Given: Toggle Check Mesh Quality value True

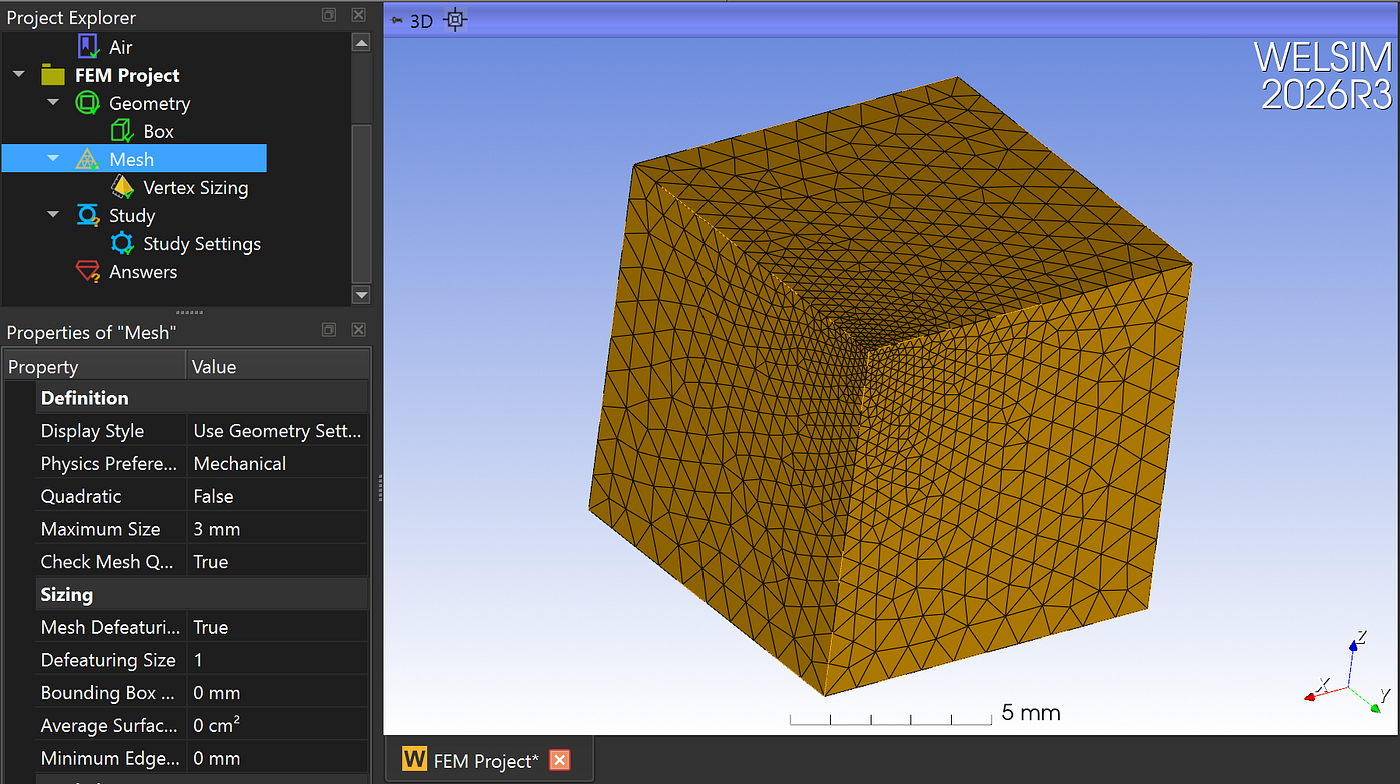Looking at the screenshot, I should click(x=278, y=562).
